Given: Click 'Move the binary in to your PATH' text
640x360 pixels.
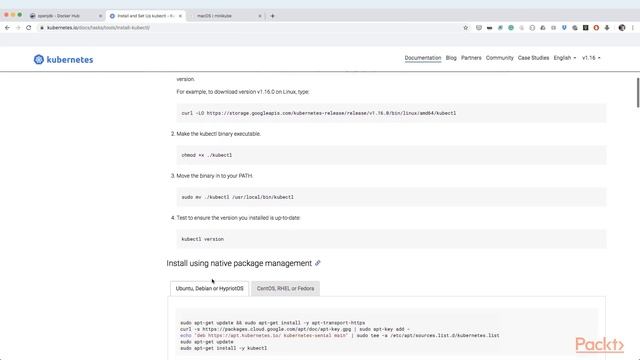Looking at the screenshot, I should click(215, 176).
